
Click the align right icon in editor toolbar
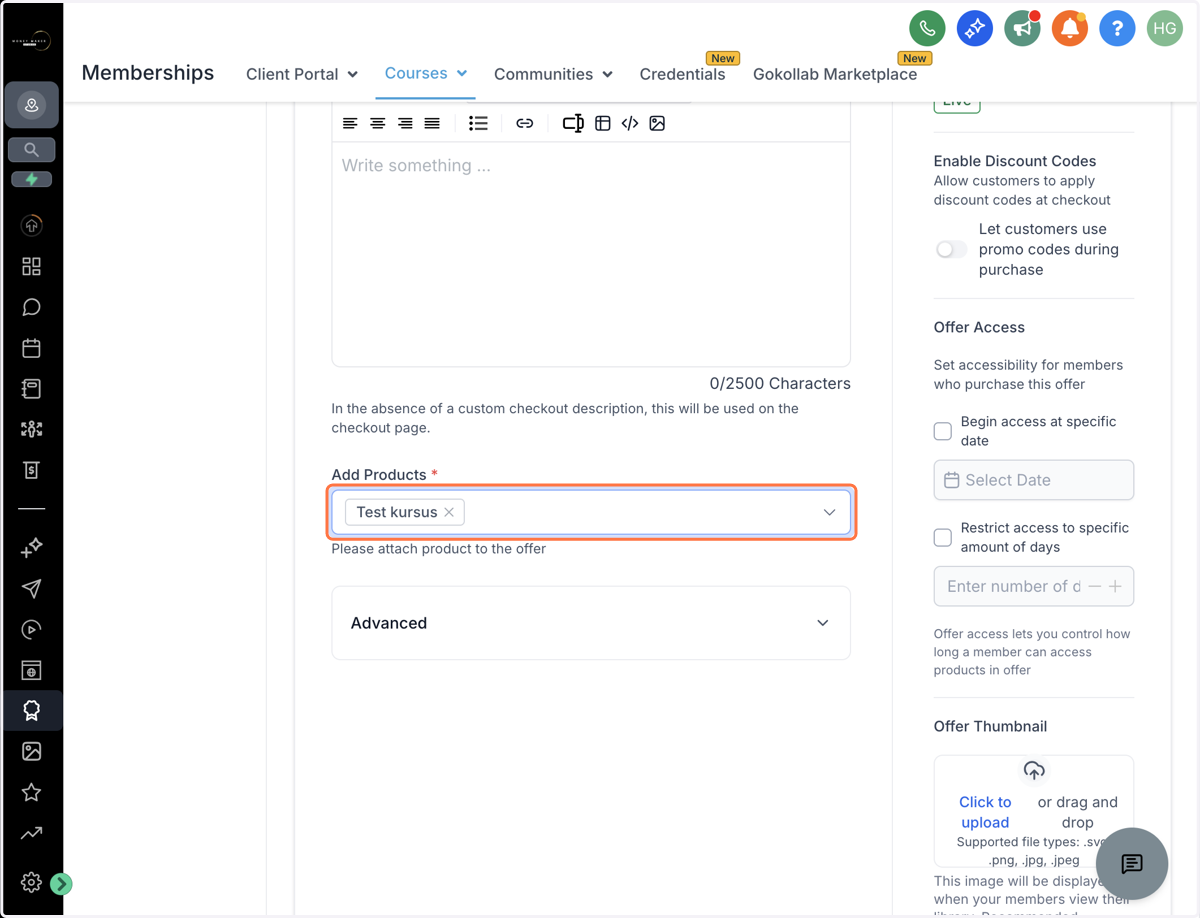[x=405, y=123]
